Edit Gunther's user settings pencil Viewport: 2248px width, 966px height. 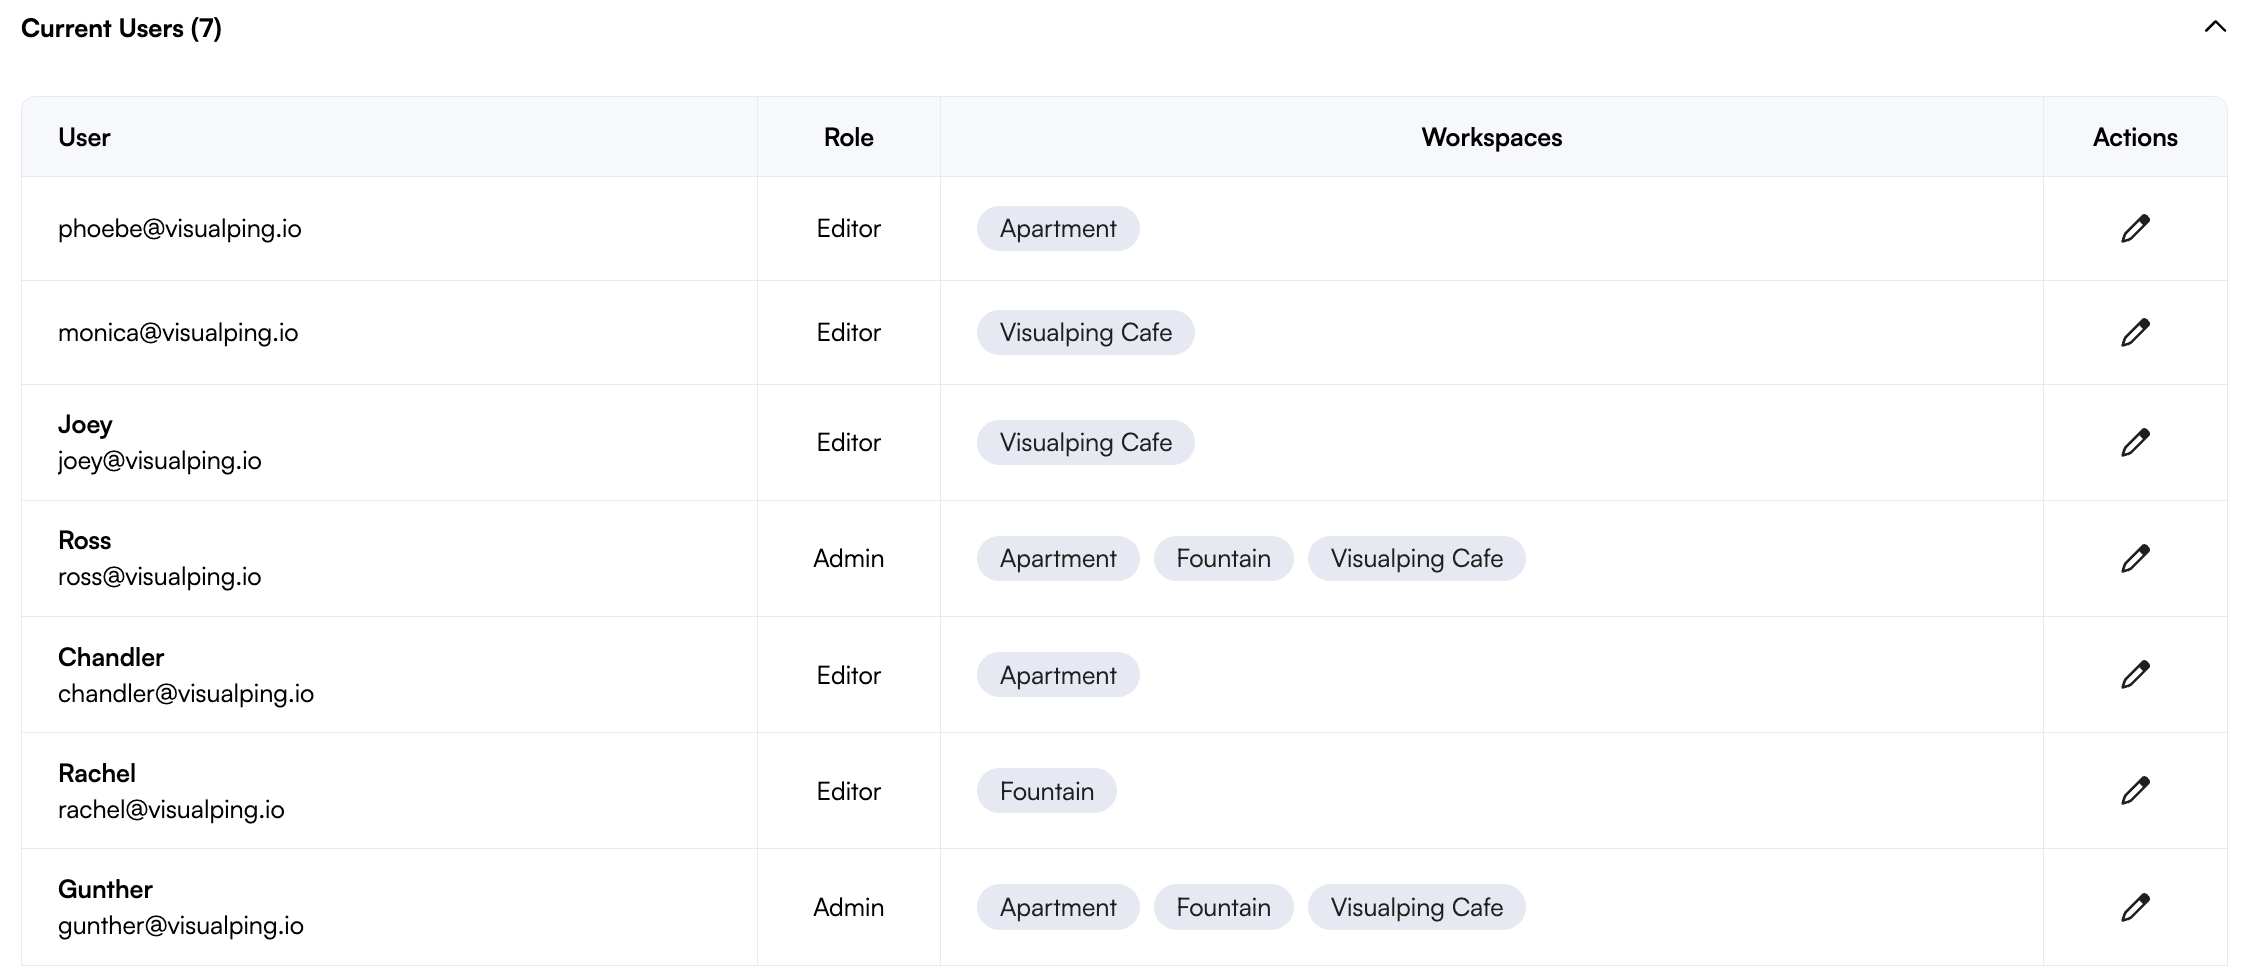pos(2135,907)
